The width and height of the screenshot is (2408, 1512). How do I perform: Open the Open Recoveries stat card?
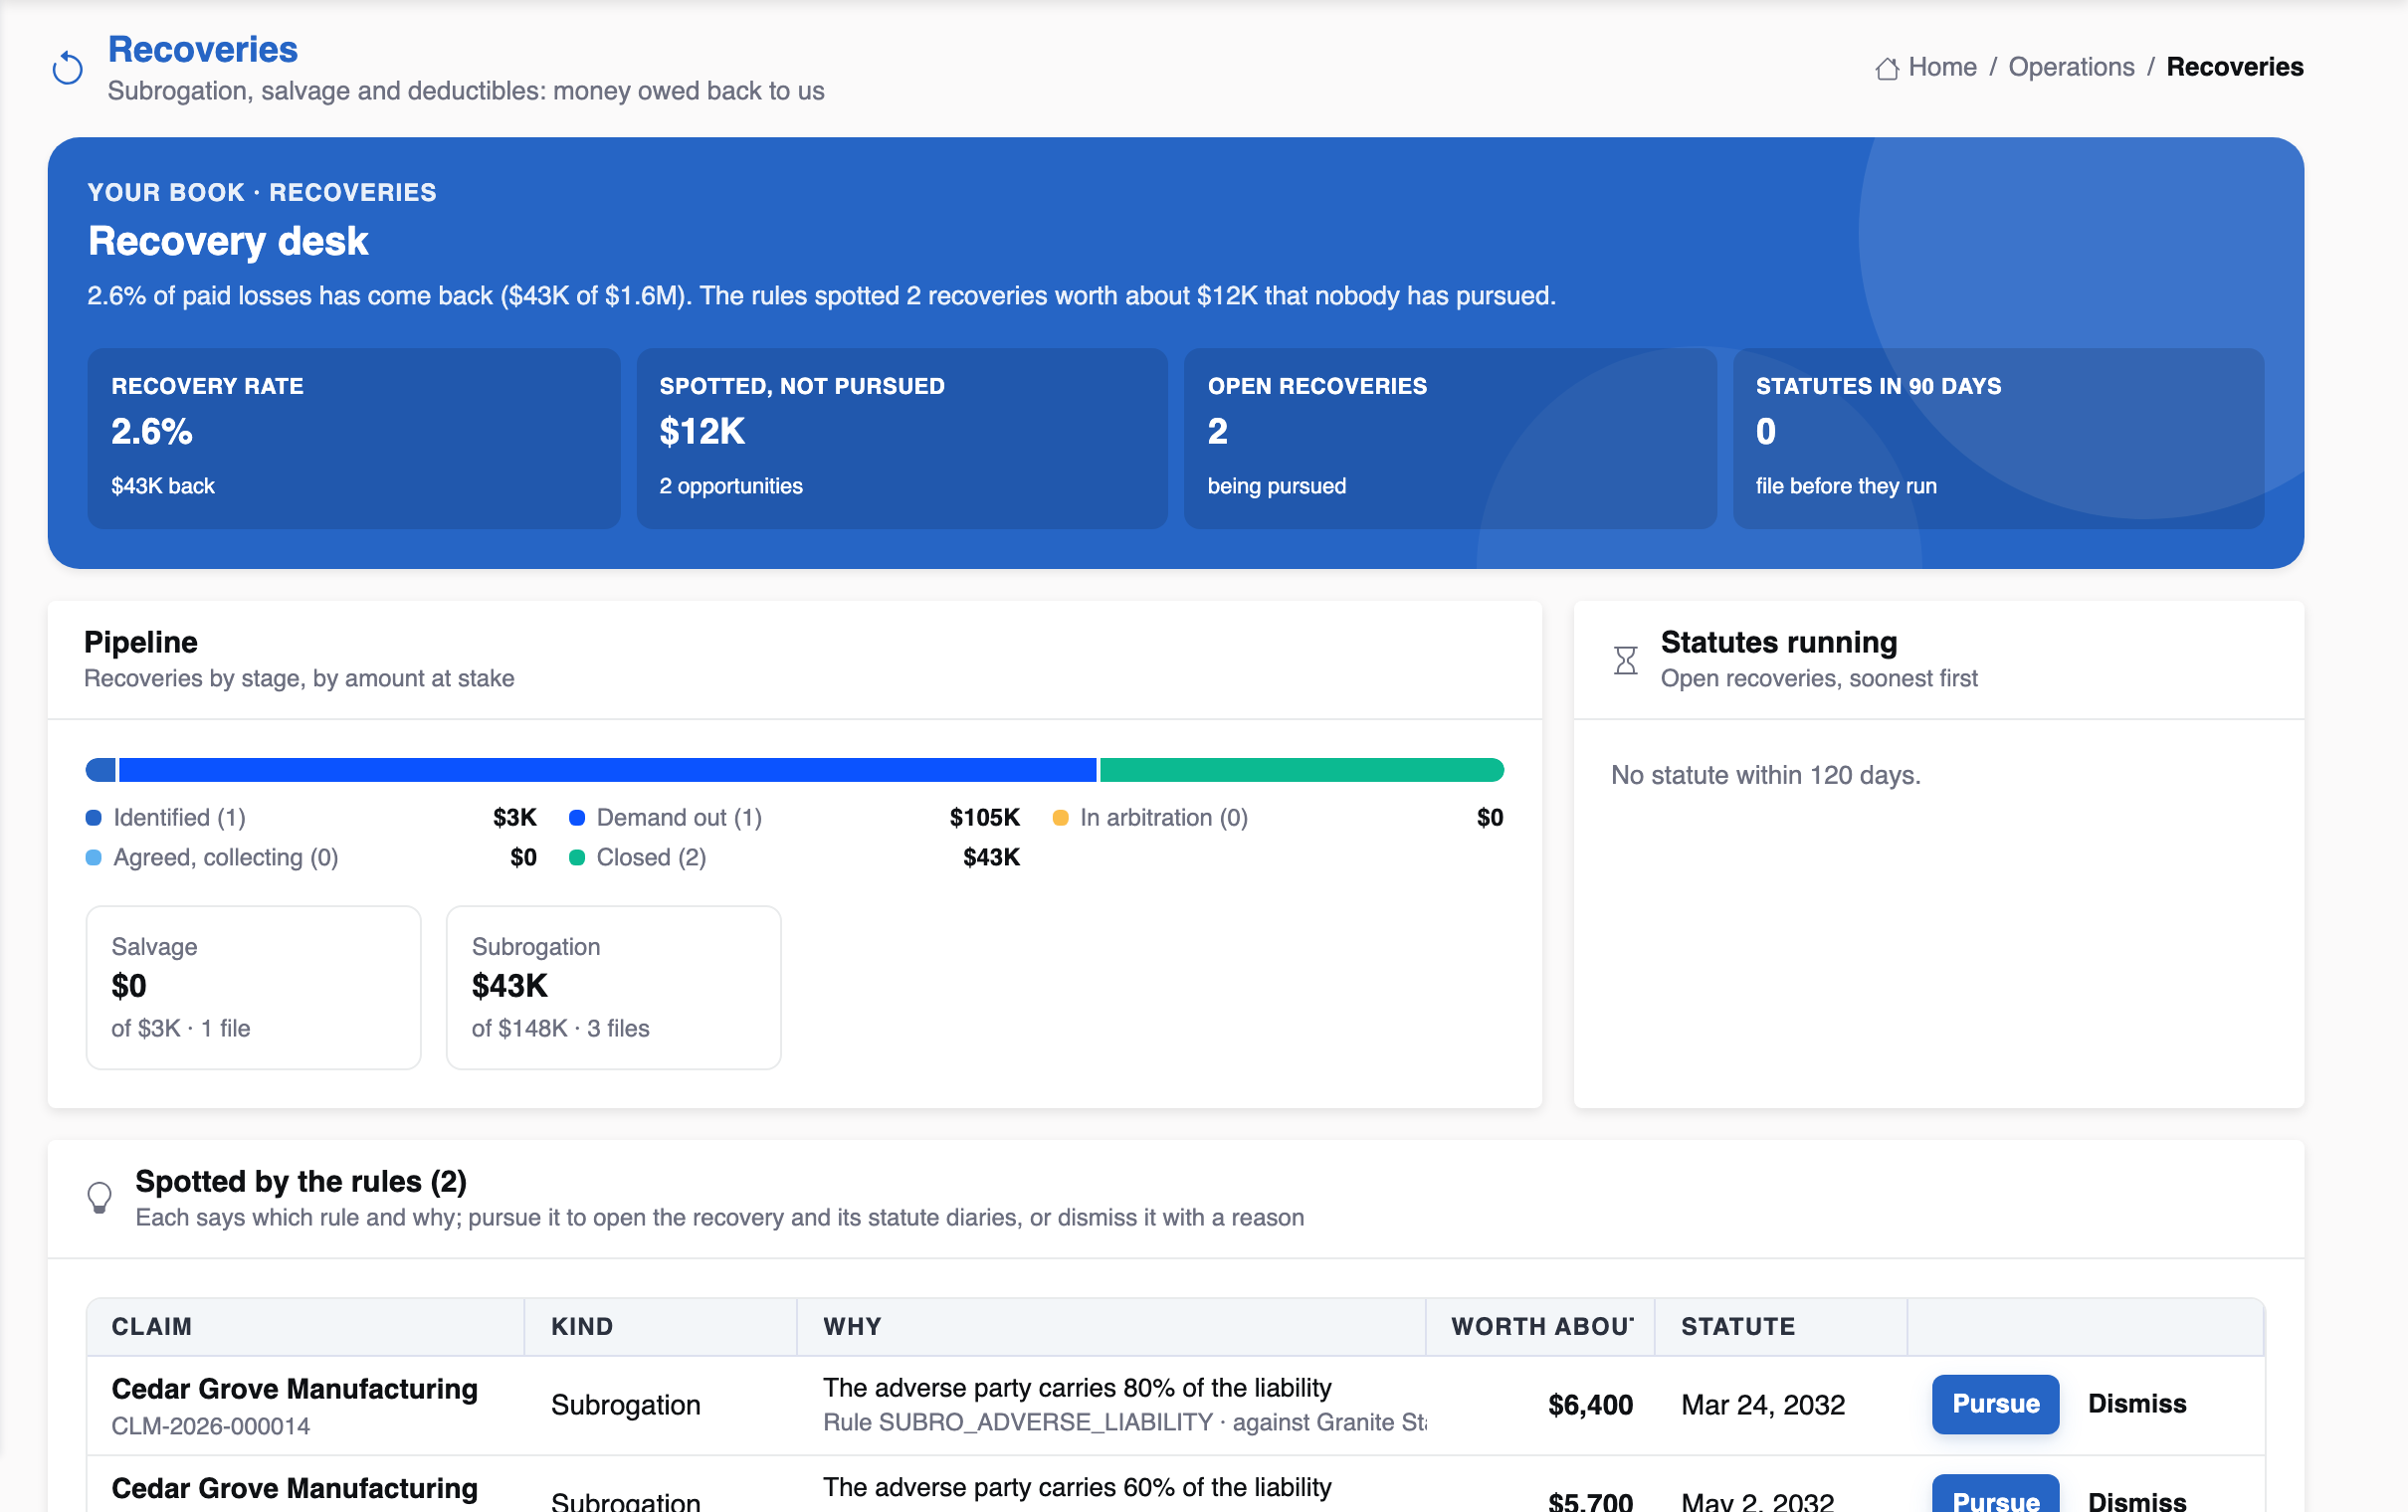pos(1449,438)
